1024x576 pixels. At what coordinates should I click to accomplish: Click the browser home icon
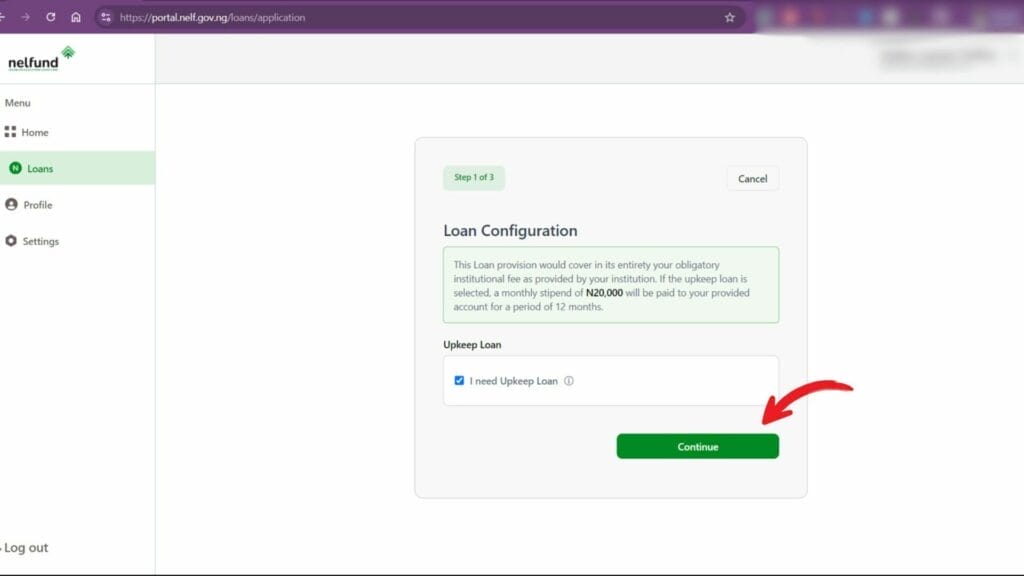pos(76,17)
